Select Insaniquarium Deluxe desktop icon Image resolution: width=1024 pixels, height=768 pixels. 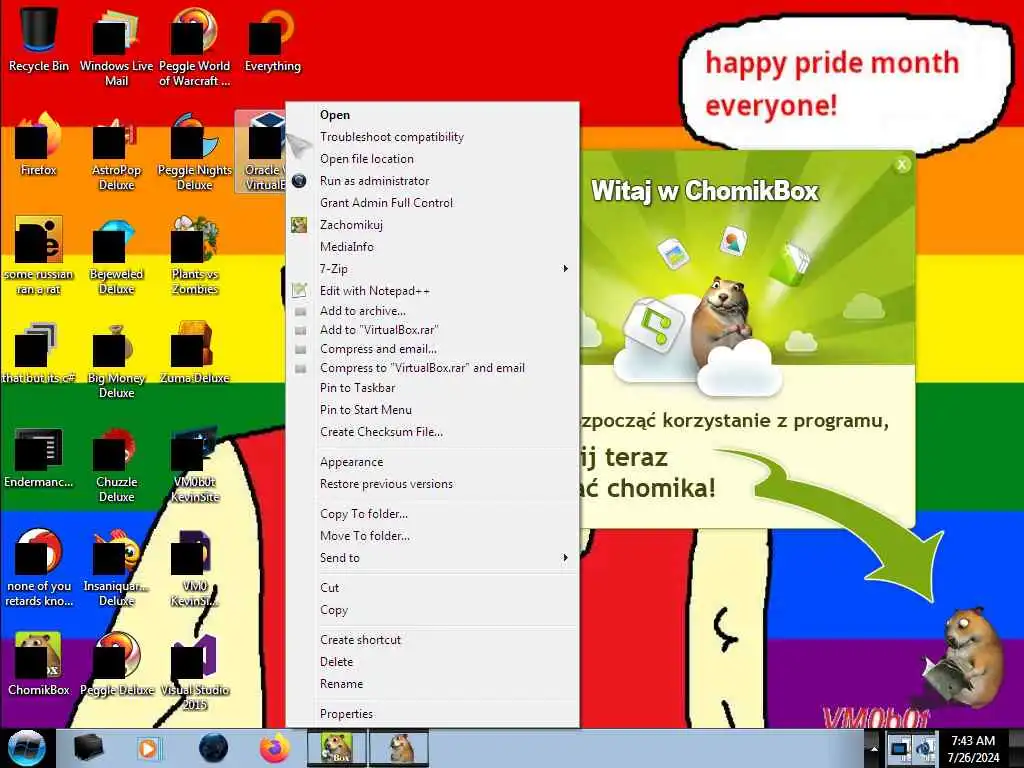pos(116,568)
